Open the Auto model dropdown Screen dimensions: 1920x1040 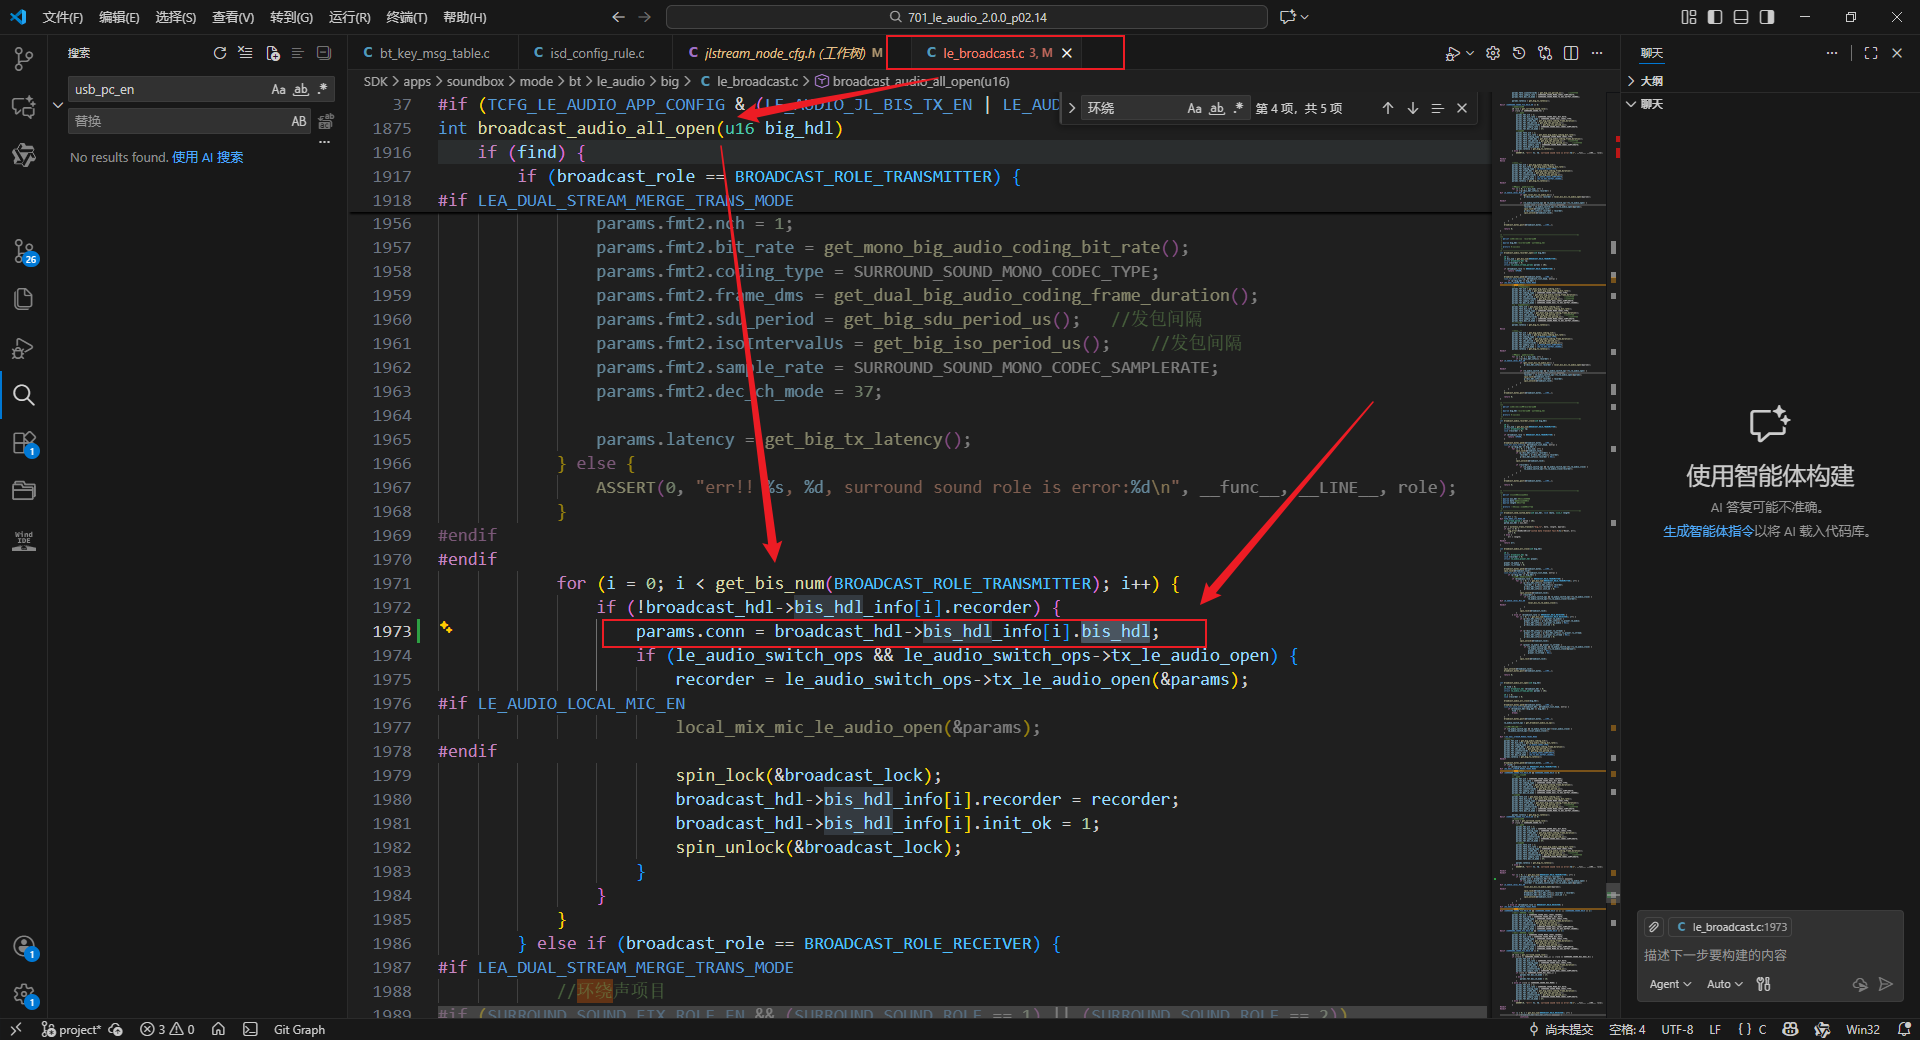1724,984
